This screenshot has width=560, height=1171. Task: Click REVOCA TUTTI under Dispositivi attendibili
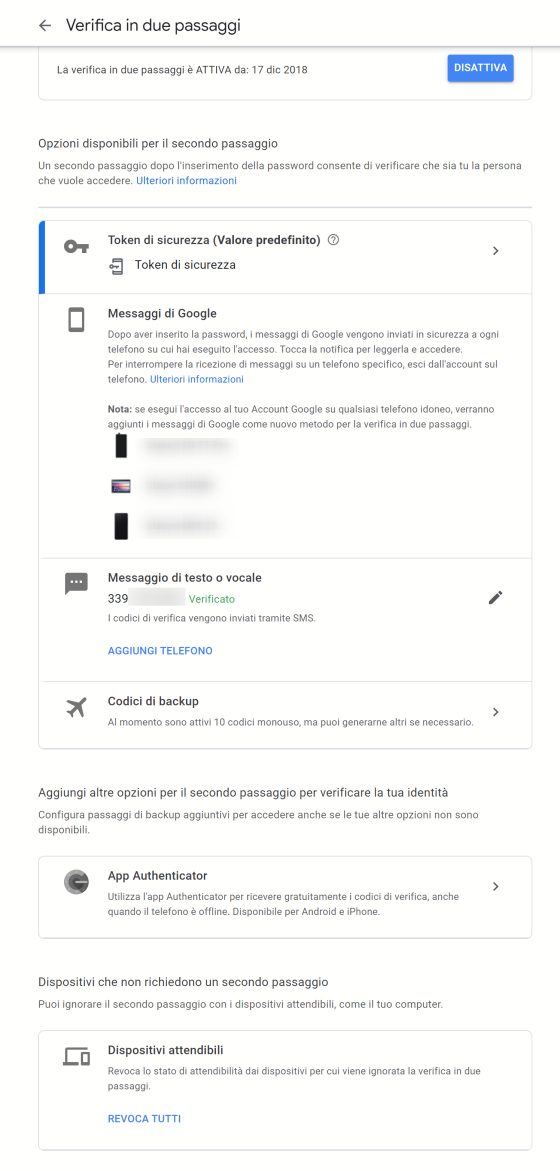click(144, 1119)
